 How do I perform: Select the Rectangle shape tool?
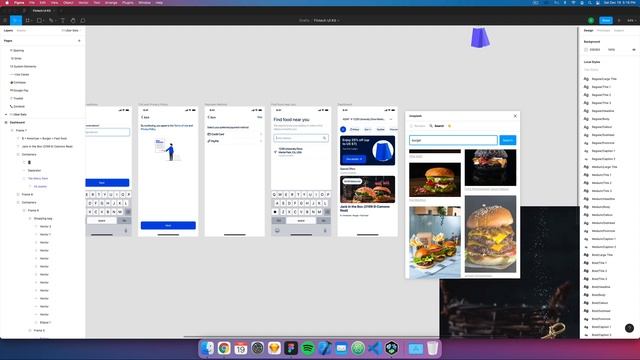click(40, 20)
